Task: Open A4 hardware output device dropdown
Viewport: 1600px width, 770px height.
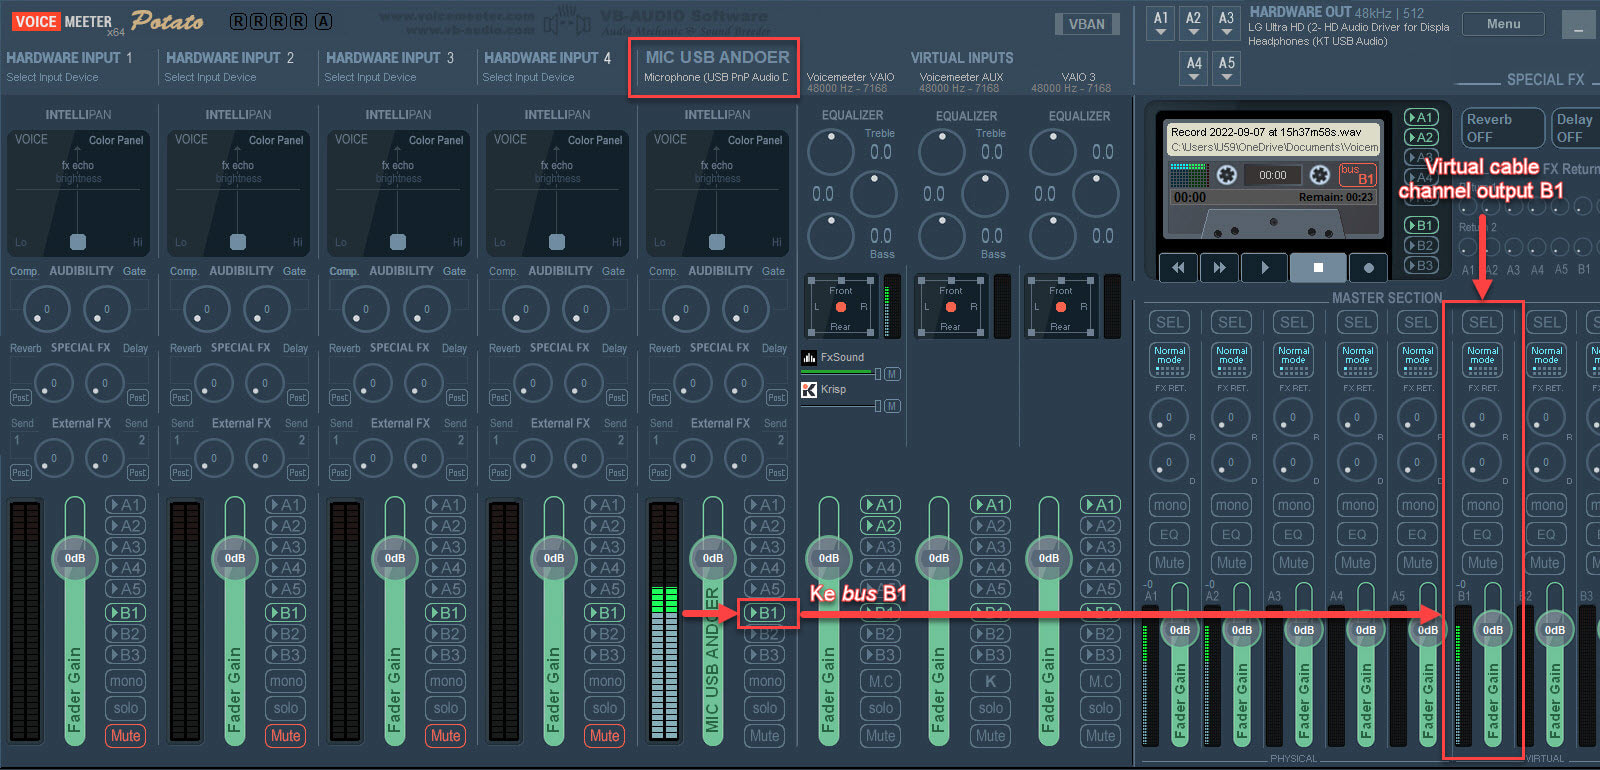Action: click(1194, 68)
